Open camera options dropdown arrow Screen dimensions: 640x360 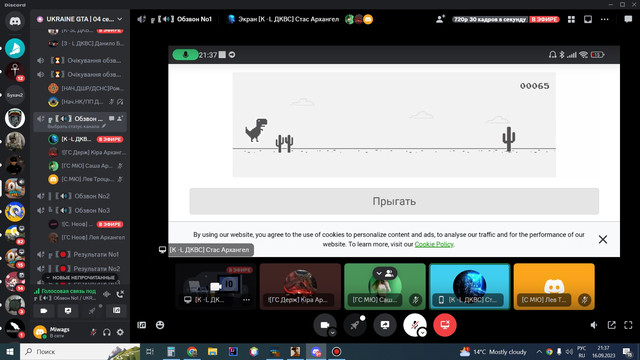(333, 333)
